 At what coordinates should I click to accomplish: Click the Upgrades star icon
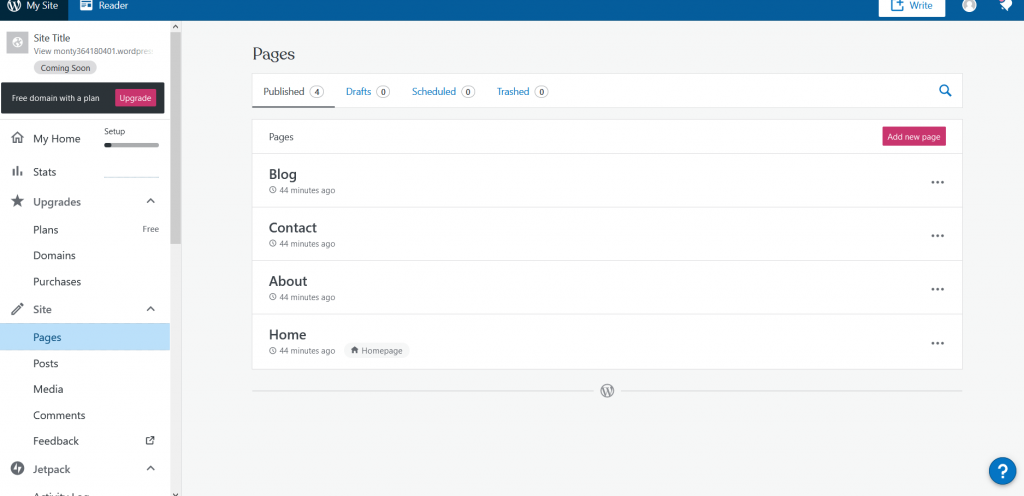tap(18, 201)
